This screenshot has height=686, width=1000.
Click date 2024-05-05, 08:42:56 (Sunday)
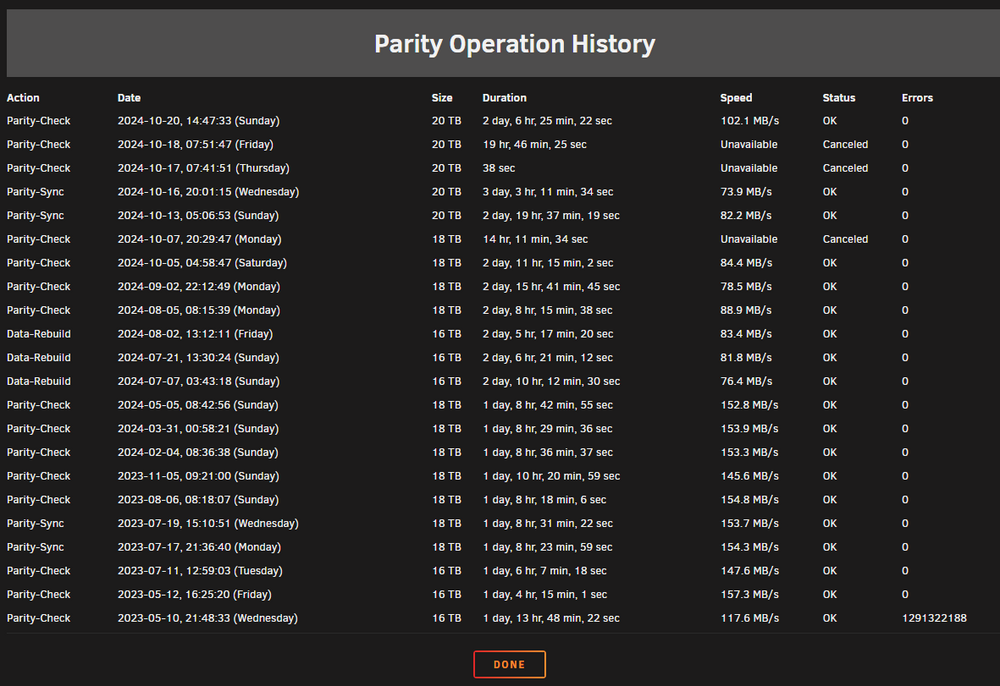pos(198,405)
